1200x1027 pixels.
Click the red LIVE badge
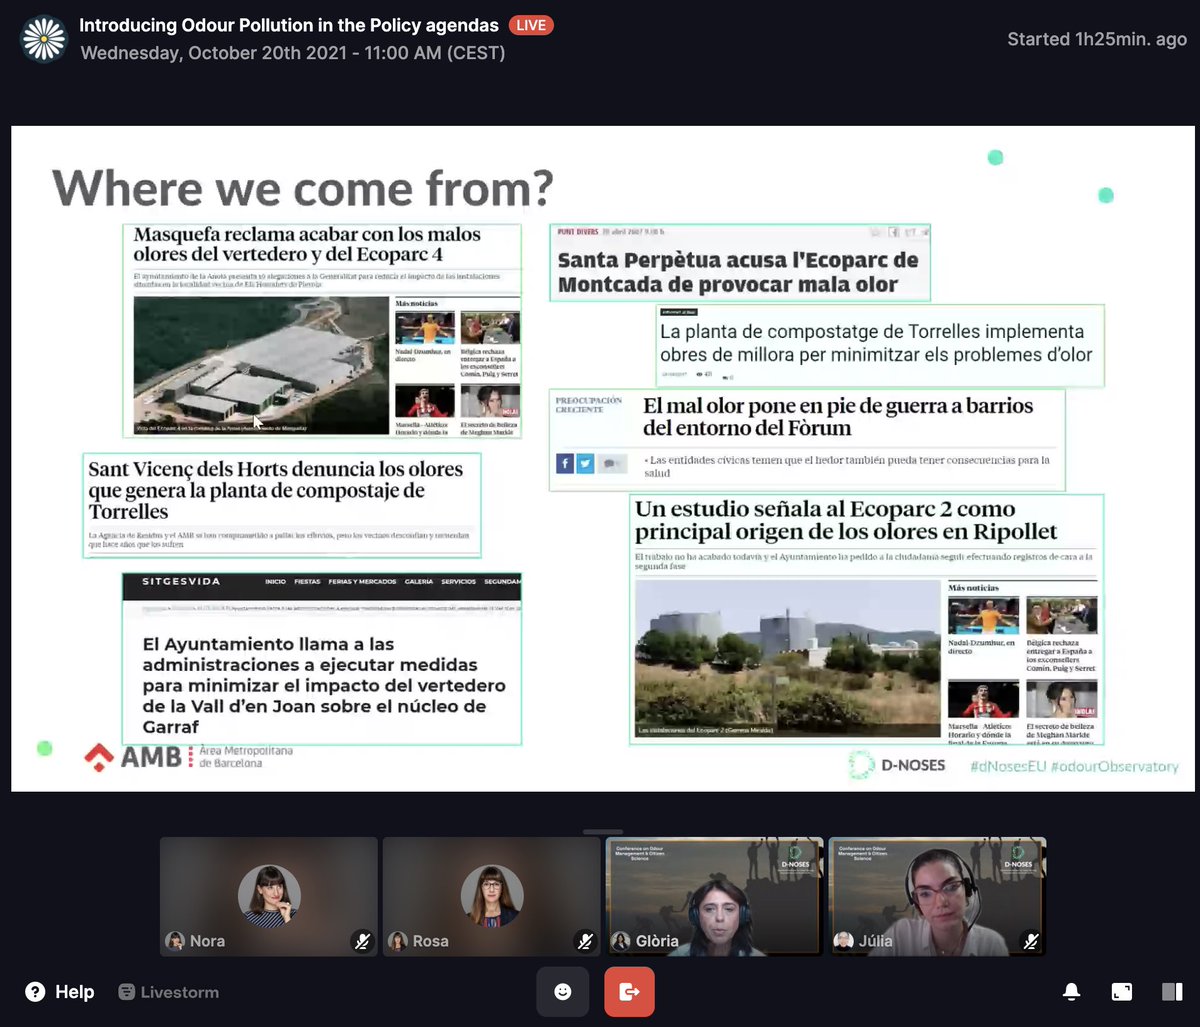531,25
